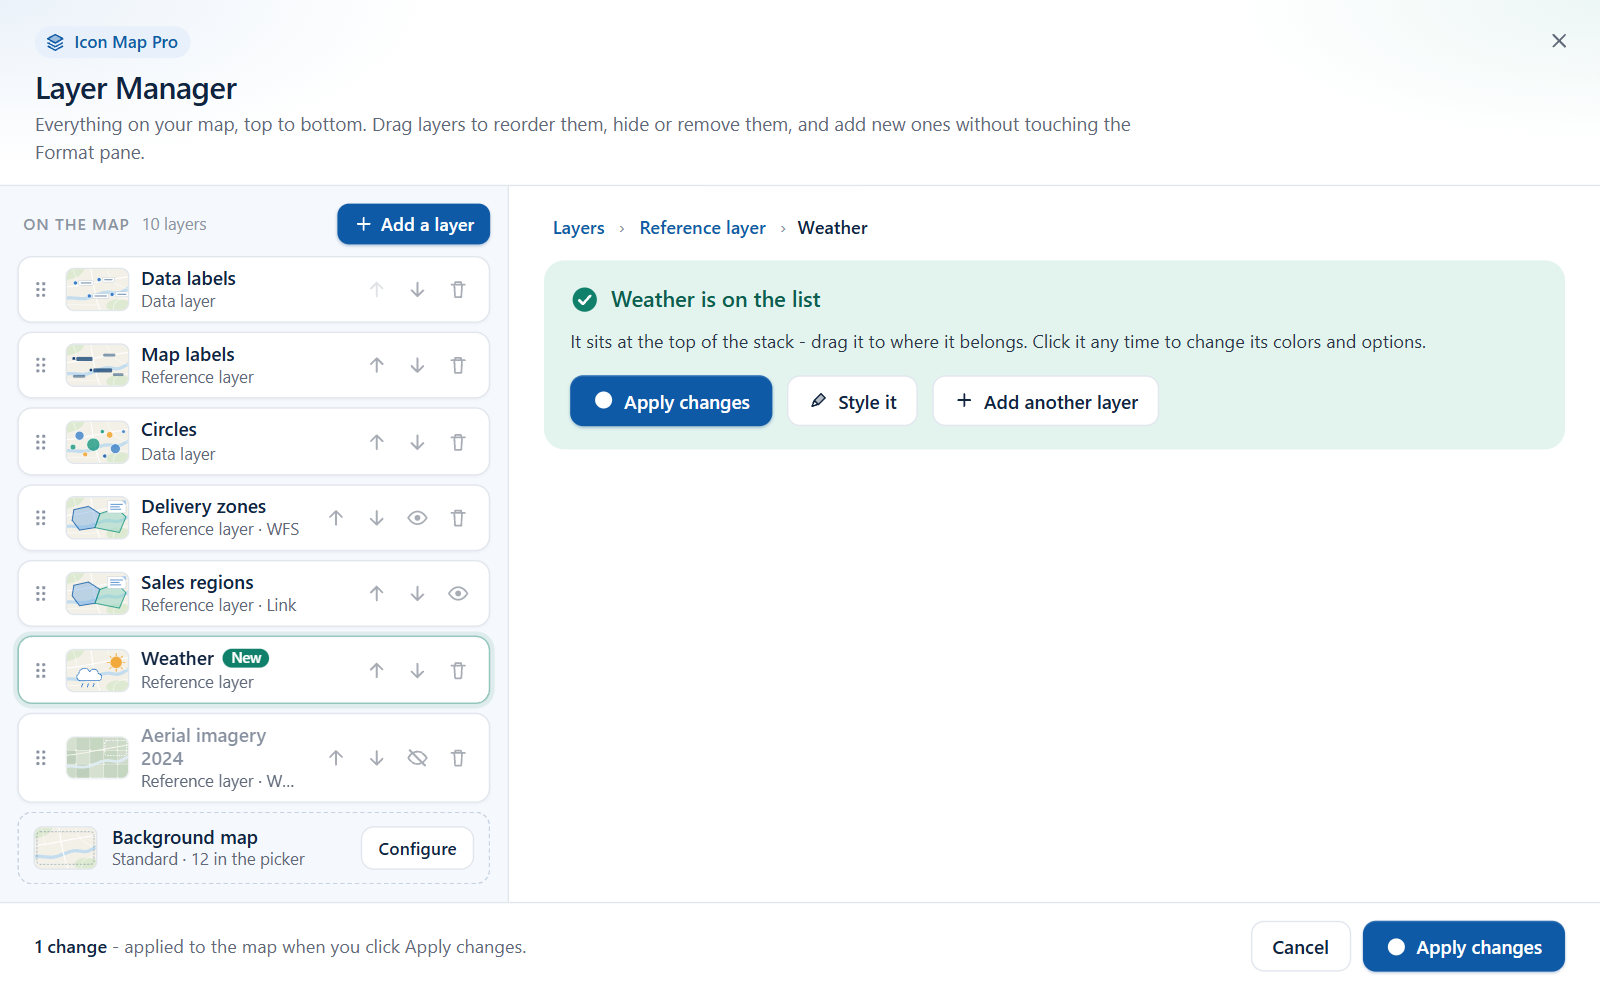This screenshot has height=989, width=1600.
Task: Move Weather layer down
Action: (x=418, y=671)
